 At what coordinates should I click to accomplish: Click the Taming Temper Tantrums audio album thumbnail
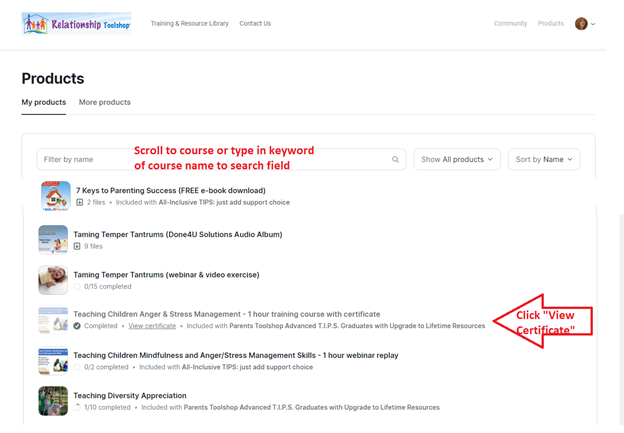click(53, 240)
